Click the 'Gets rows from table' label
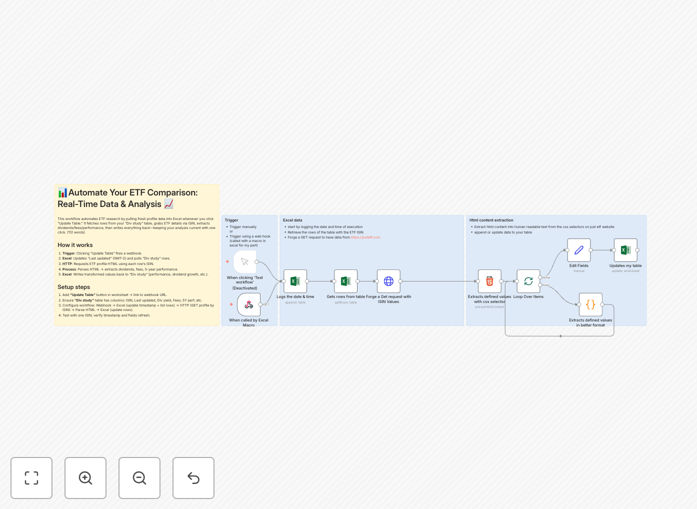Screen dimensions: 697x509 click(x=345, y=297)
